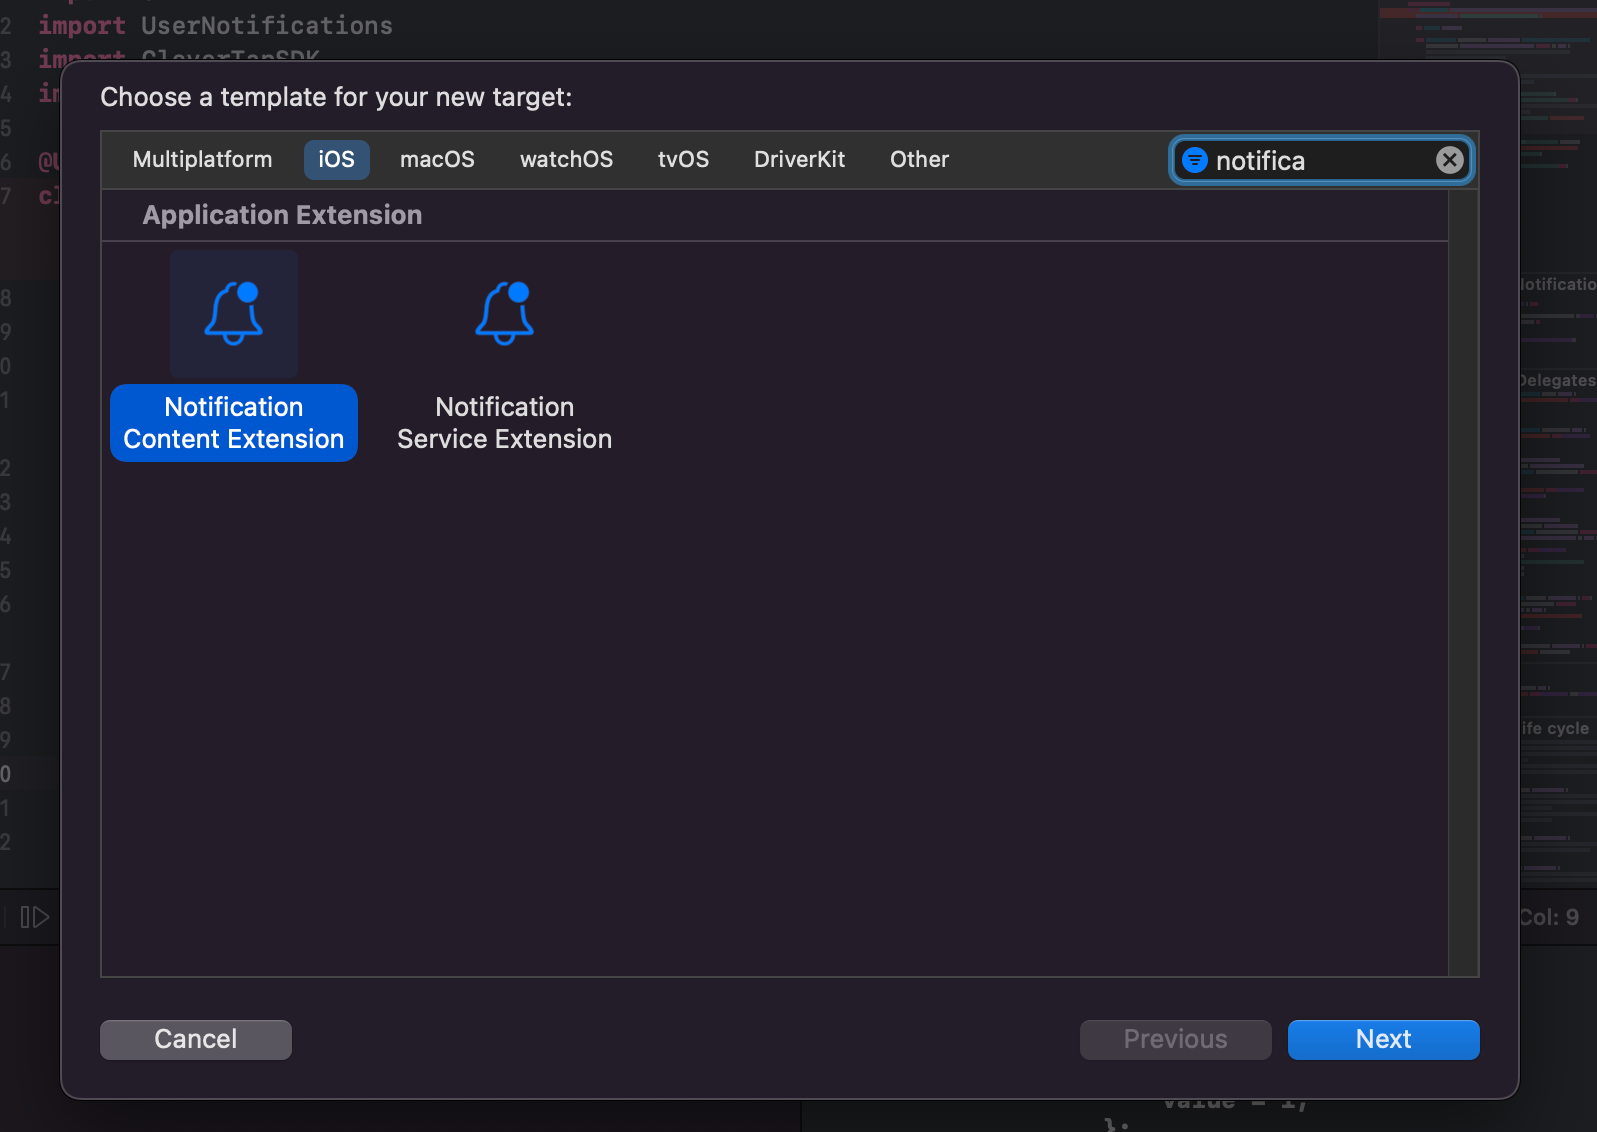Open the DriverKit tab
Image resolution: width=1597 pixels, height=1132 pixels.
pos(799,160)
